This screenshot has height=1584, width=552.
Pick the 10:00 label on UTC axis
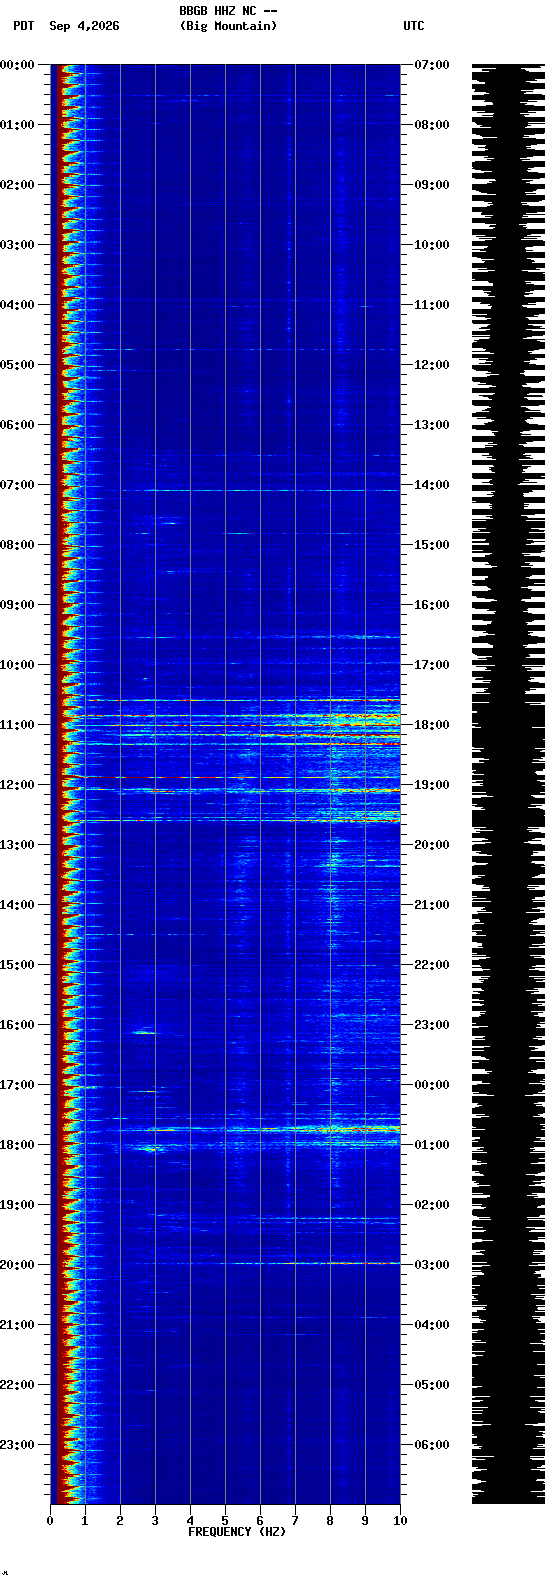432,245
